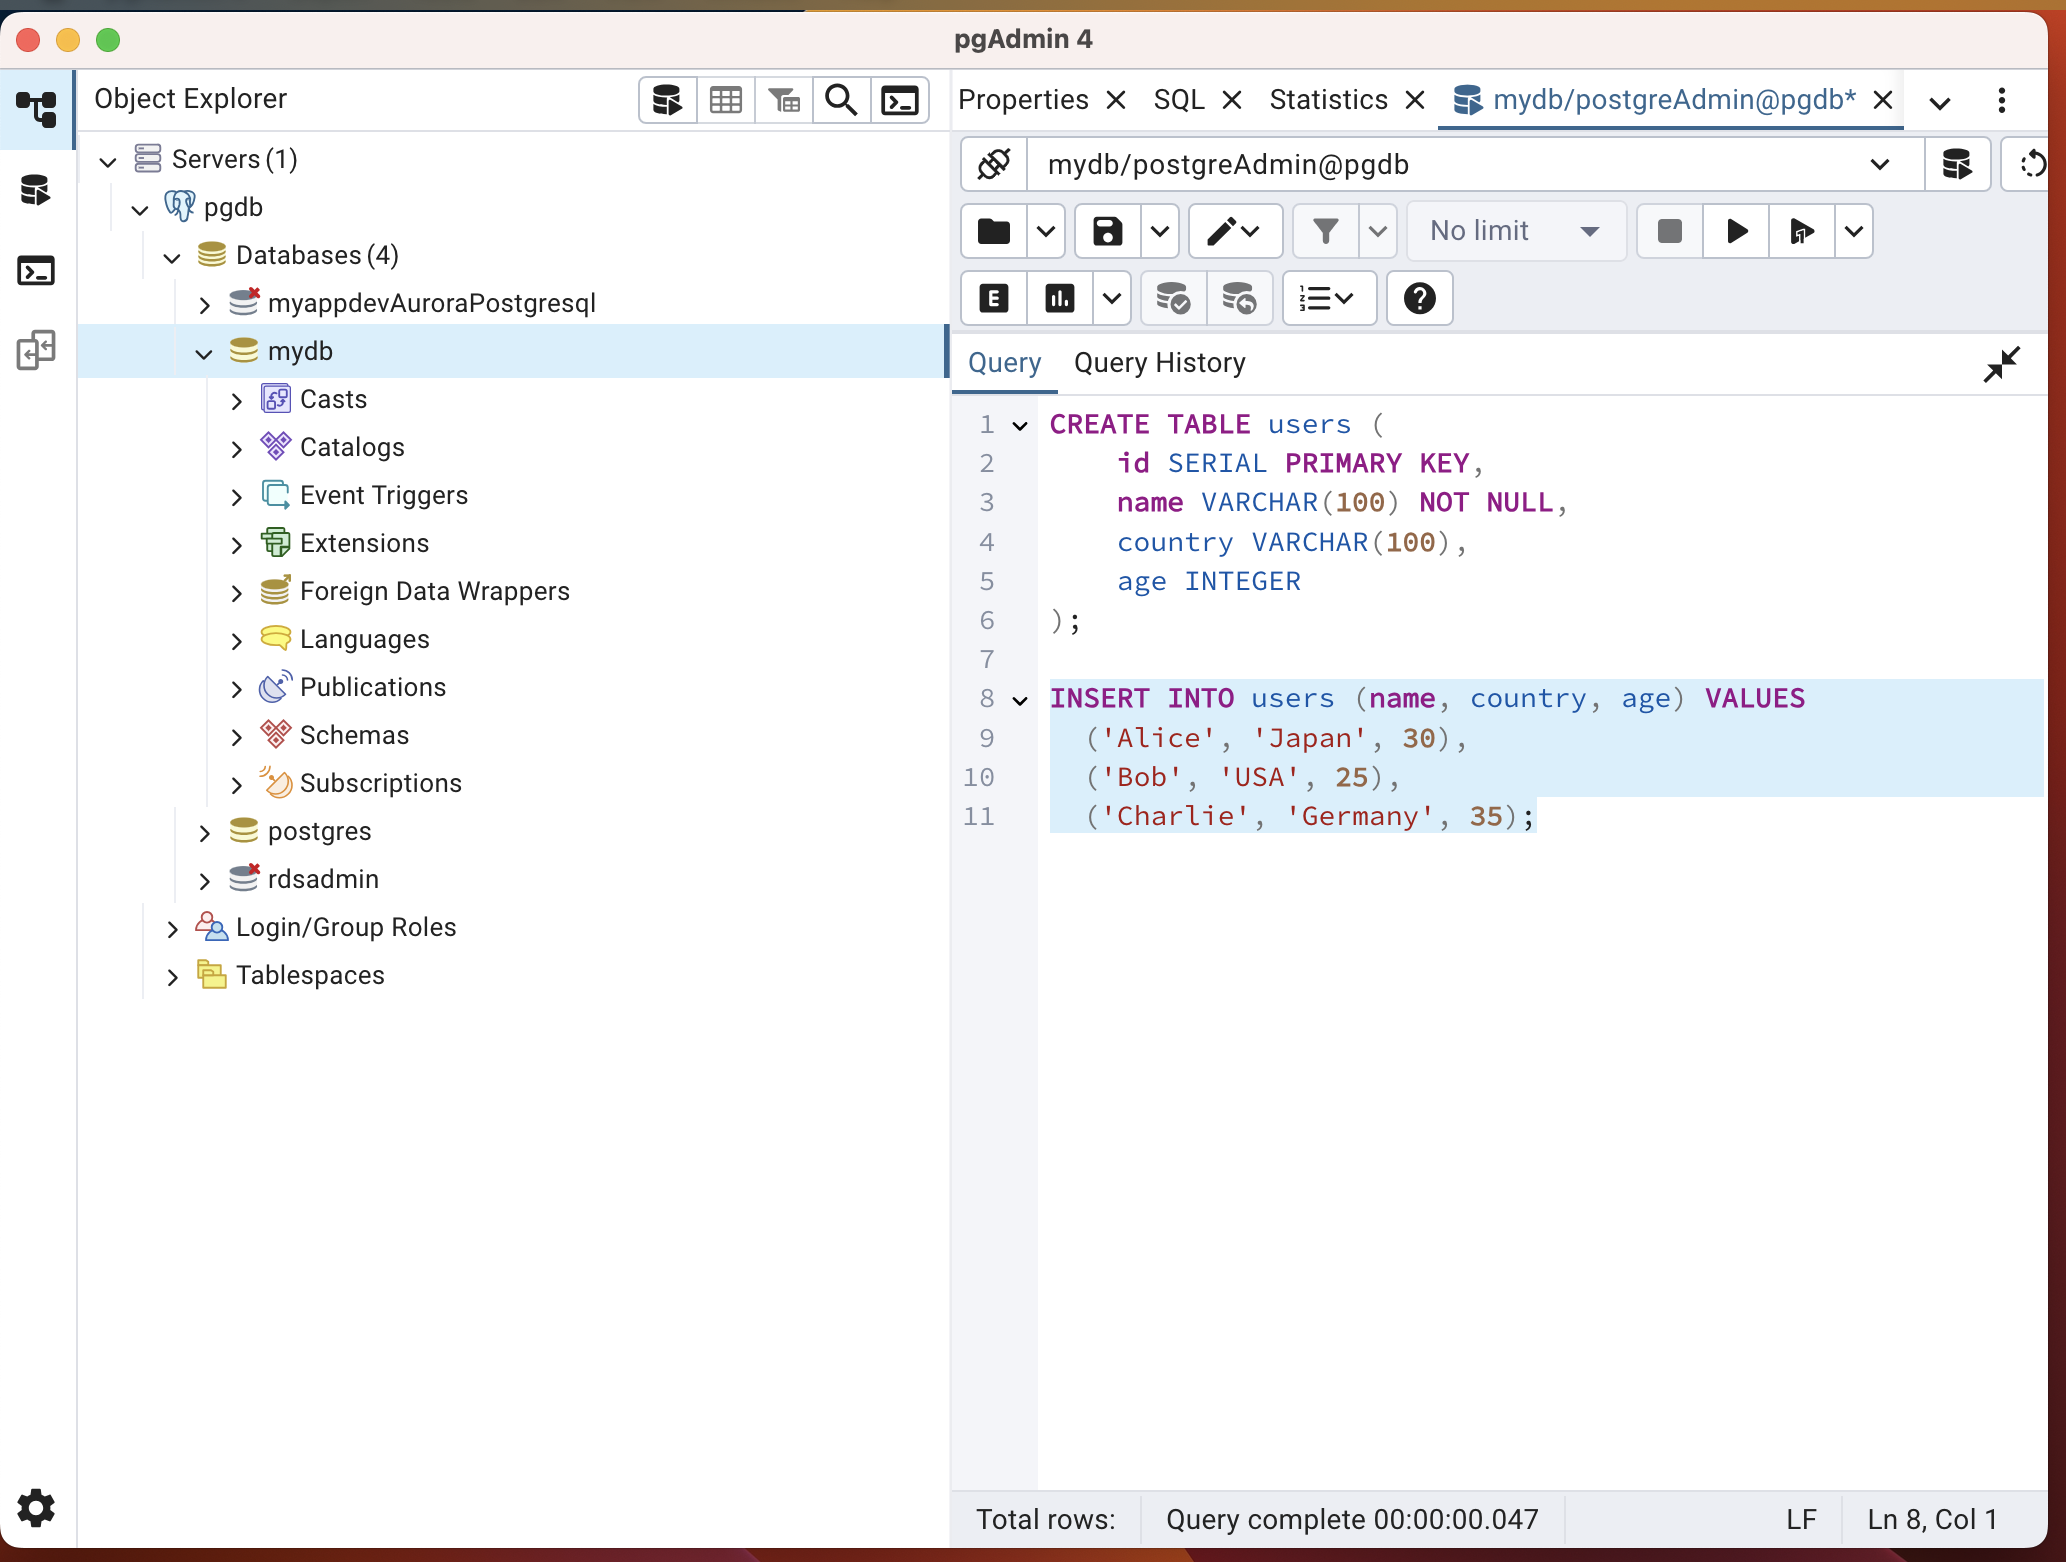Switch to the Statistics tab
This screenshot has width=2066, height=1562.
[x=1329, y=100]
